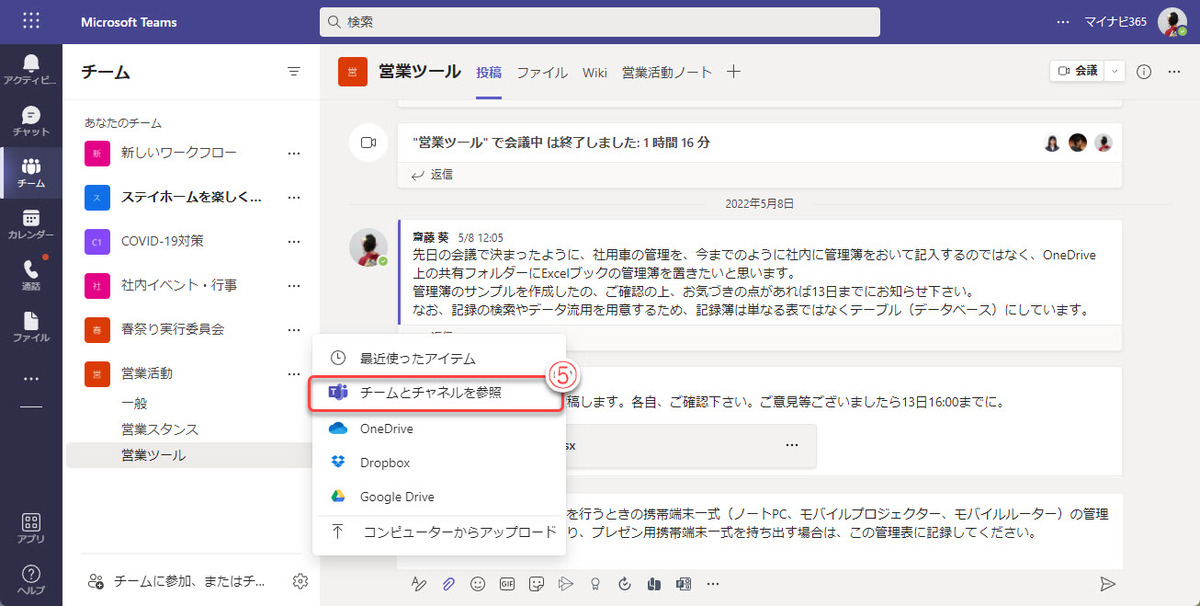This screenshot has height=606, width=1200.
Task: Open the Format text icon in compose toolbar
Action: [420, 583]
